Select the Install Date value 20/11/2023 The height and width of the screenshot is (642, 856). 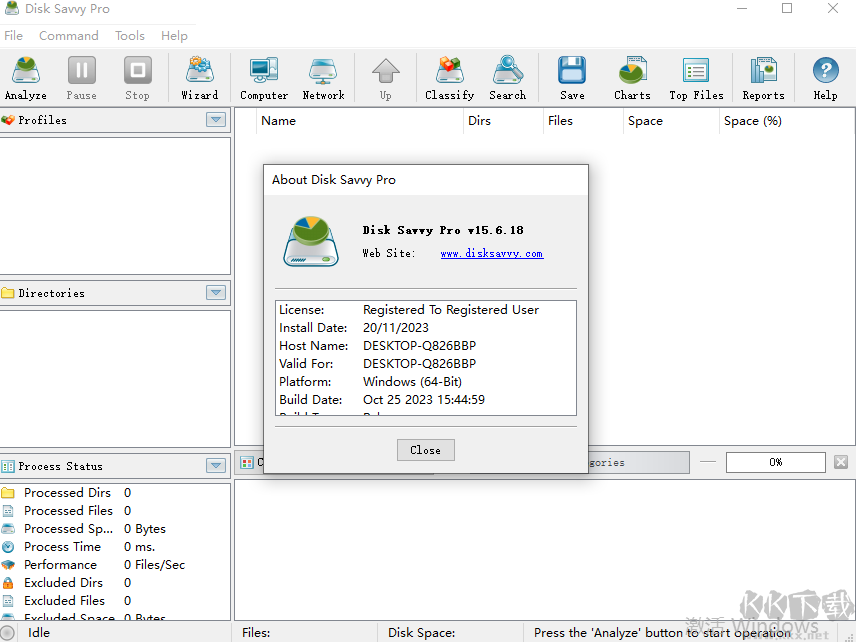pos(396,328)
